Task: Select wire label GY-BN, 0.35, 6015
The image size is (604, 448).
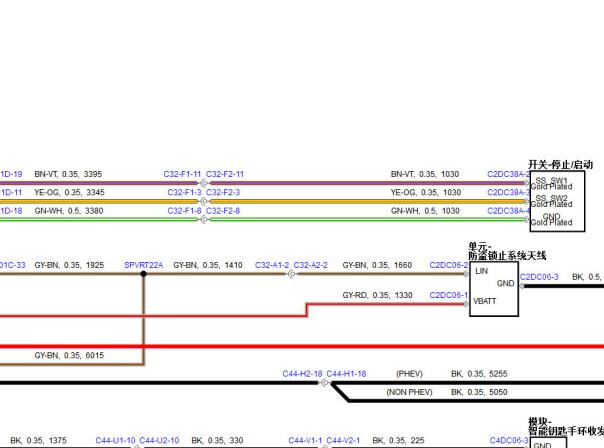Action: [69, 355]
